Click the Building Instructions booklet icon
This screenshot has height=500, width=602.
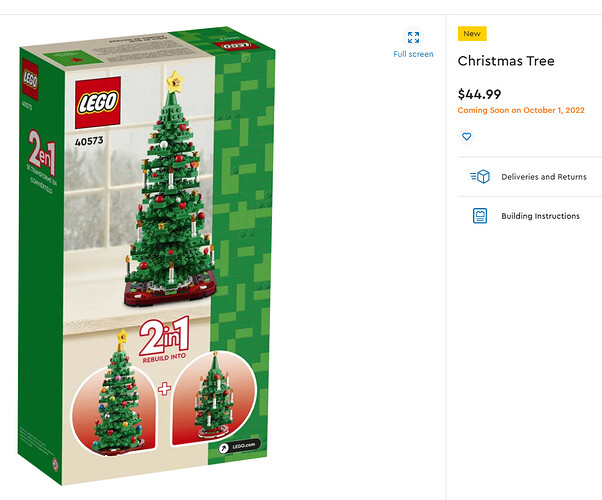(480, 215)
